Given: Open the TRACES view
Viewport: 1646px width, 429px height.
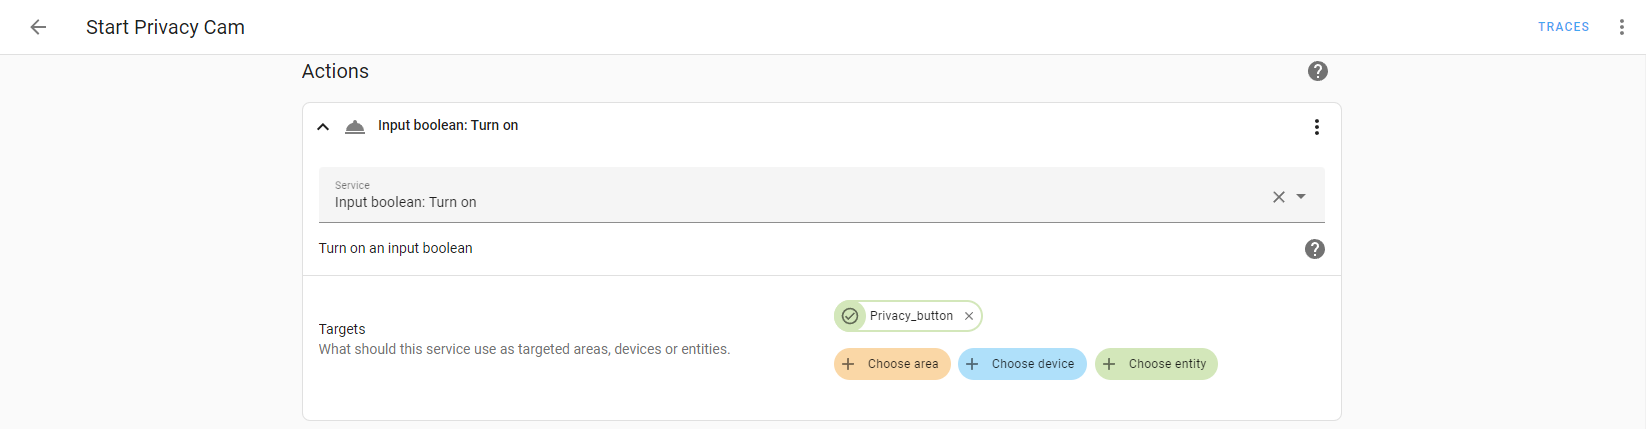Looking at the screenshot, I should [1563, 27].
